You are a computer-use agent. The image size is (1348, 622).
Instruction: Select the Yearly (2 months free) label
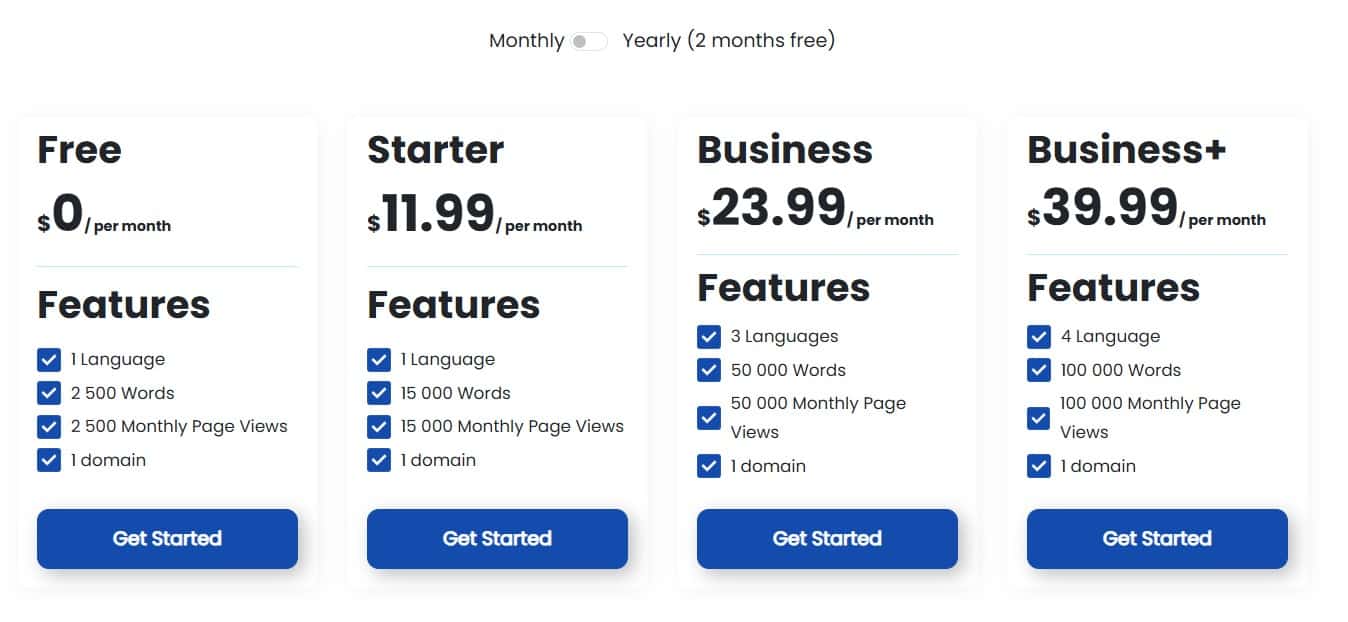728,41
